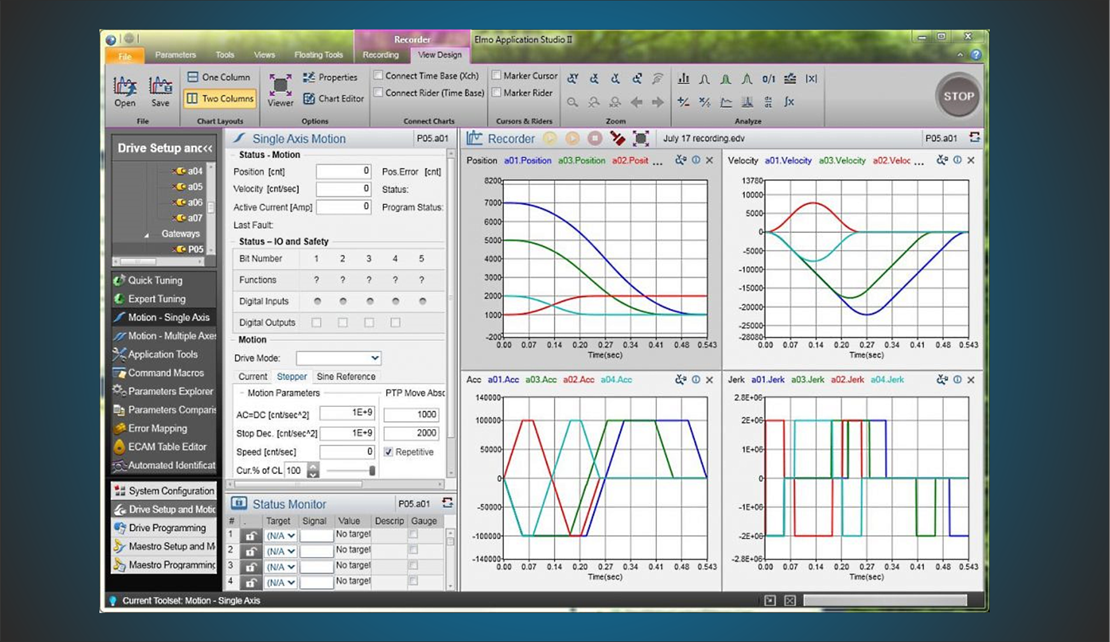Select the One Column chart layout
The width and height of the screenshot is (1110, 642).
218,77
